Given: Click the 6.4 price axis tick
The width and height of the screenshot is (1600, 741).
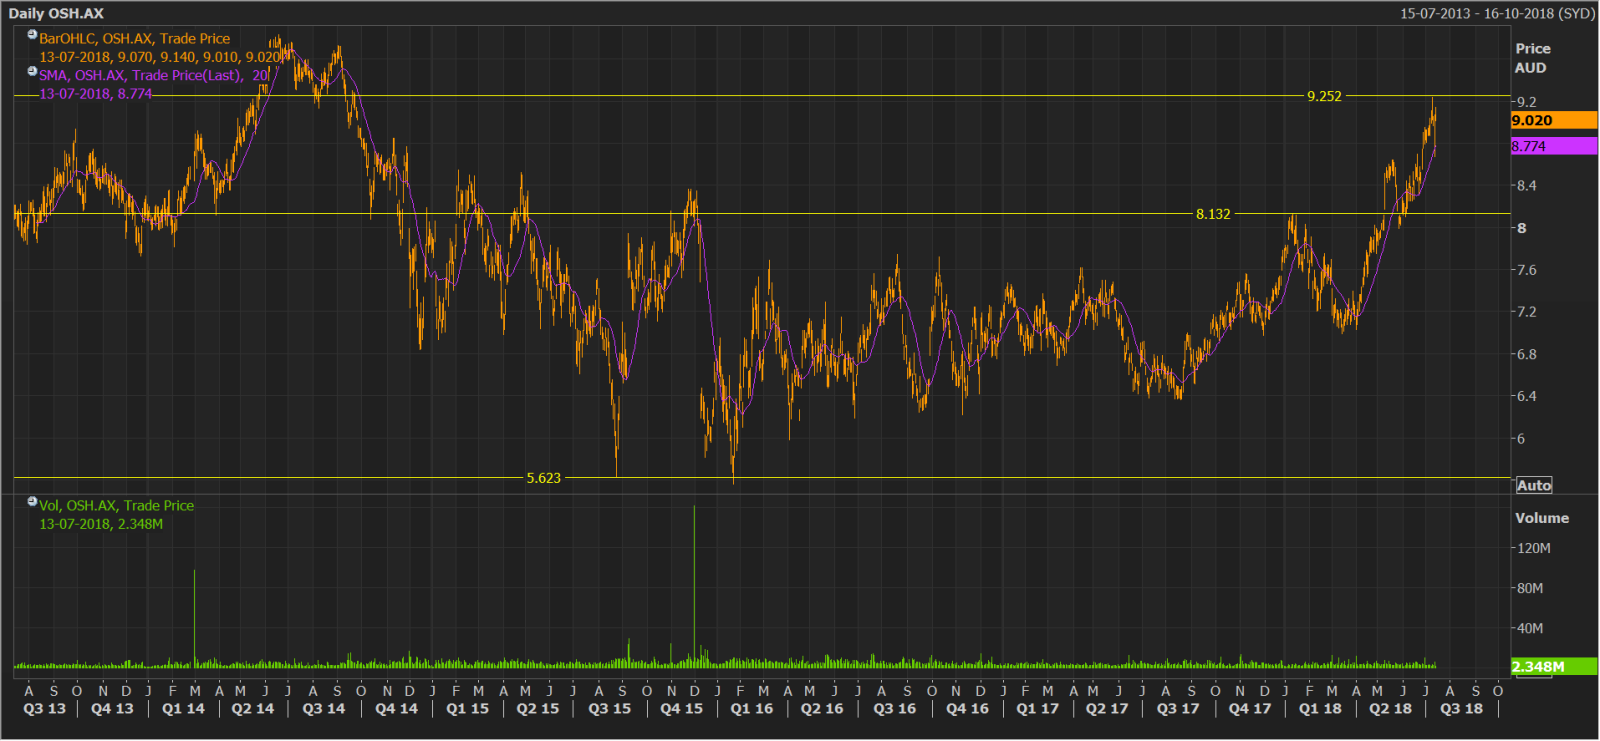Looking at the screenshot, I should pyautogui.click(x=1526, y=396).
